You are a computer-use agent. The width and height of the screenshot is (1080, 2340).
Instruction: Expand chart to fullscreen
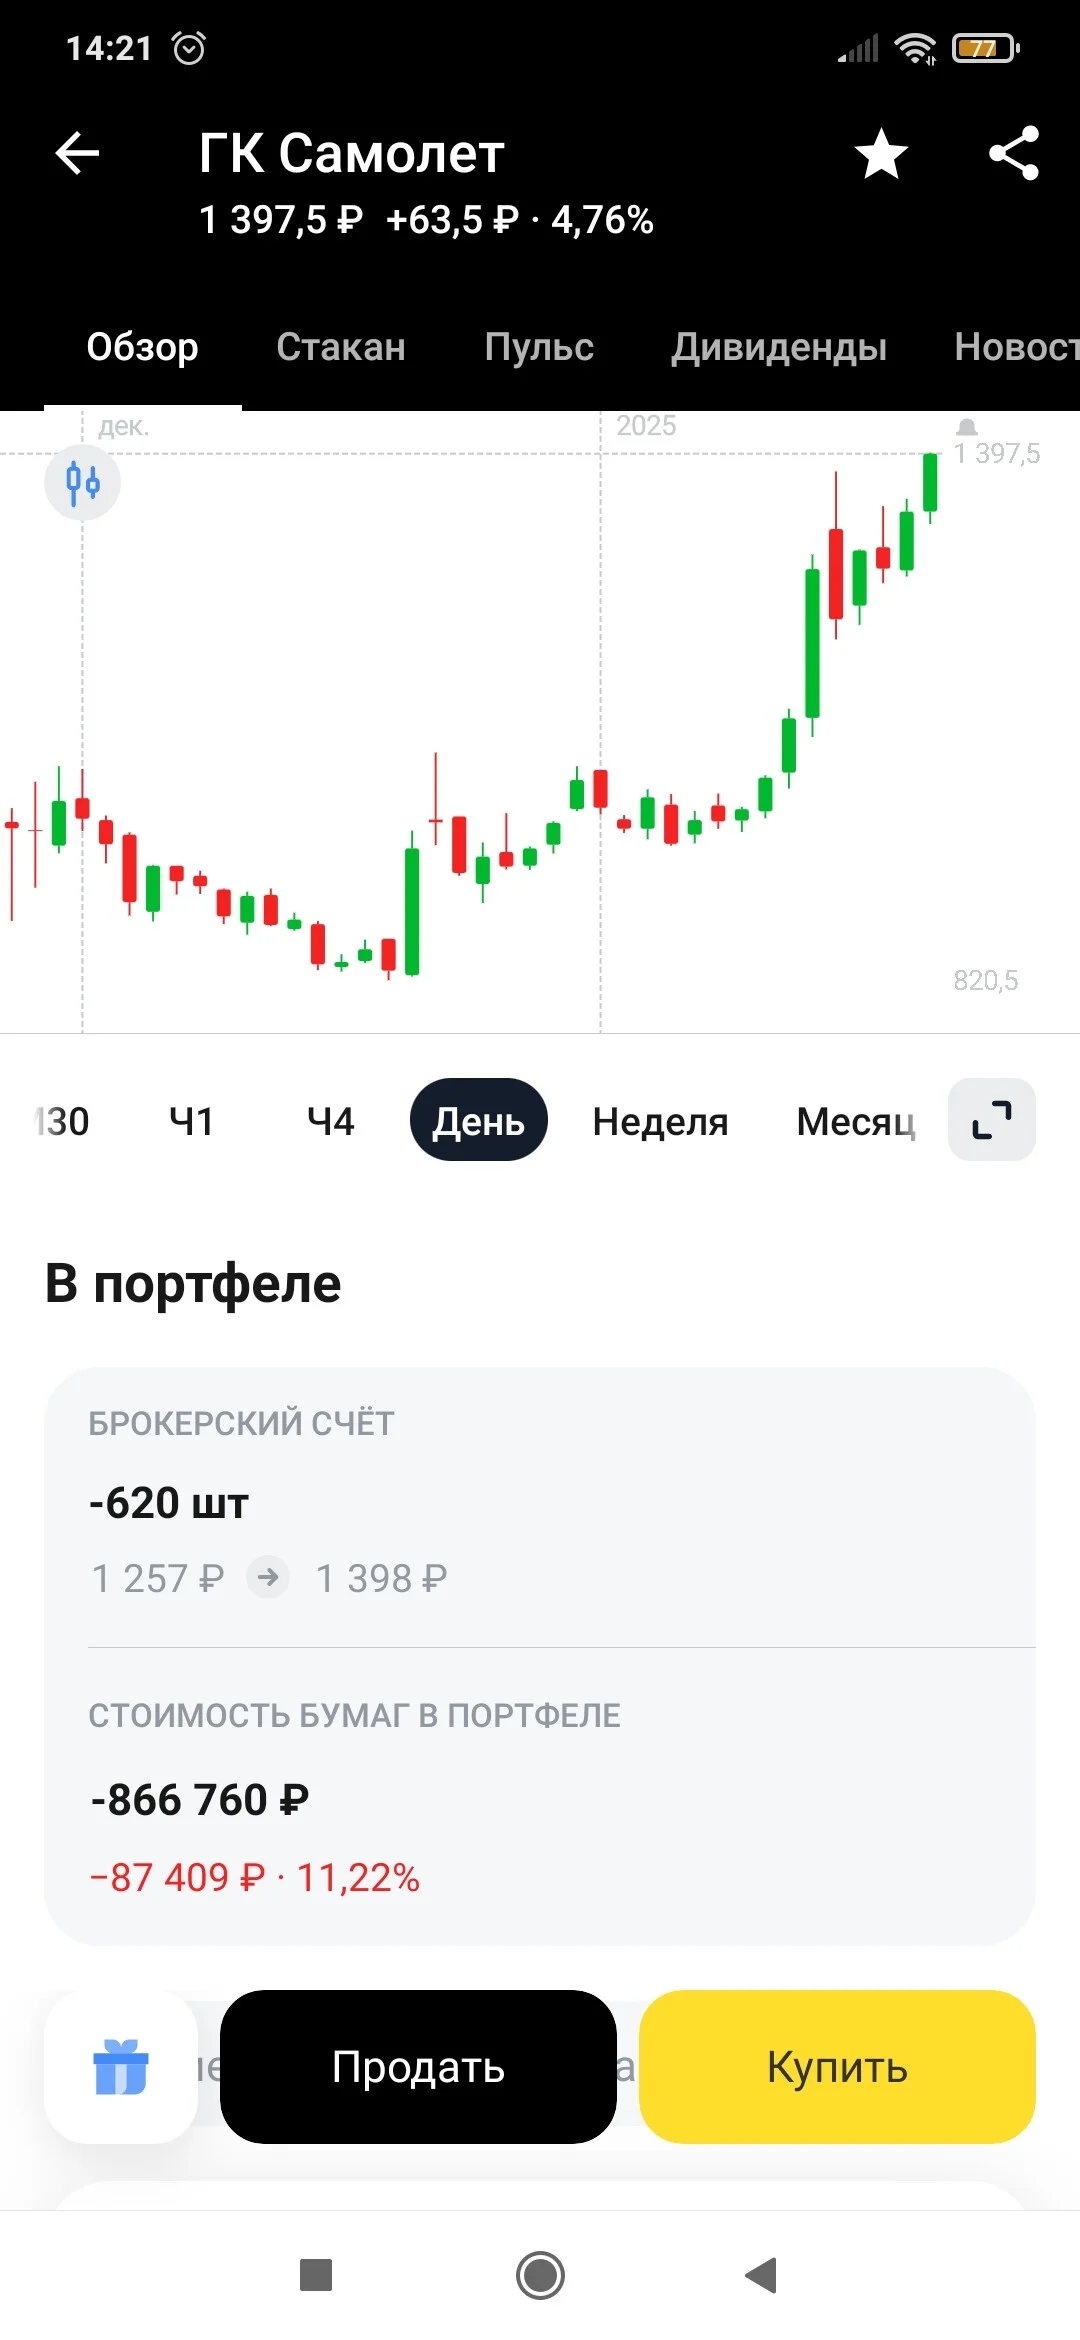click(x=992, y=1120)
